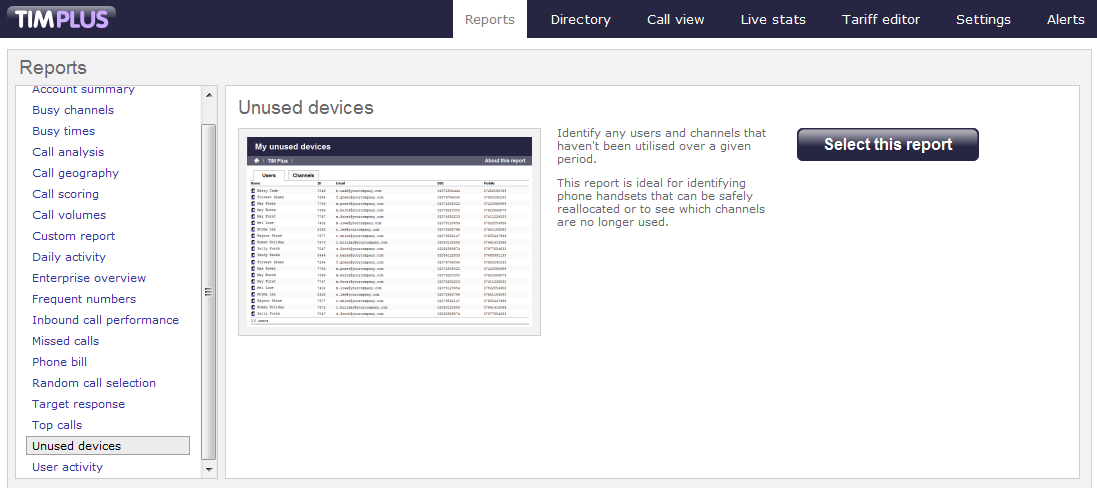Select the Enterprise overview report
This screenshot has height=496, width=1097.
(x=89, y=278)
